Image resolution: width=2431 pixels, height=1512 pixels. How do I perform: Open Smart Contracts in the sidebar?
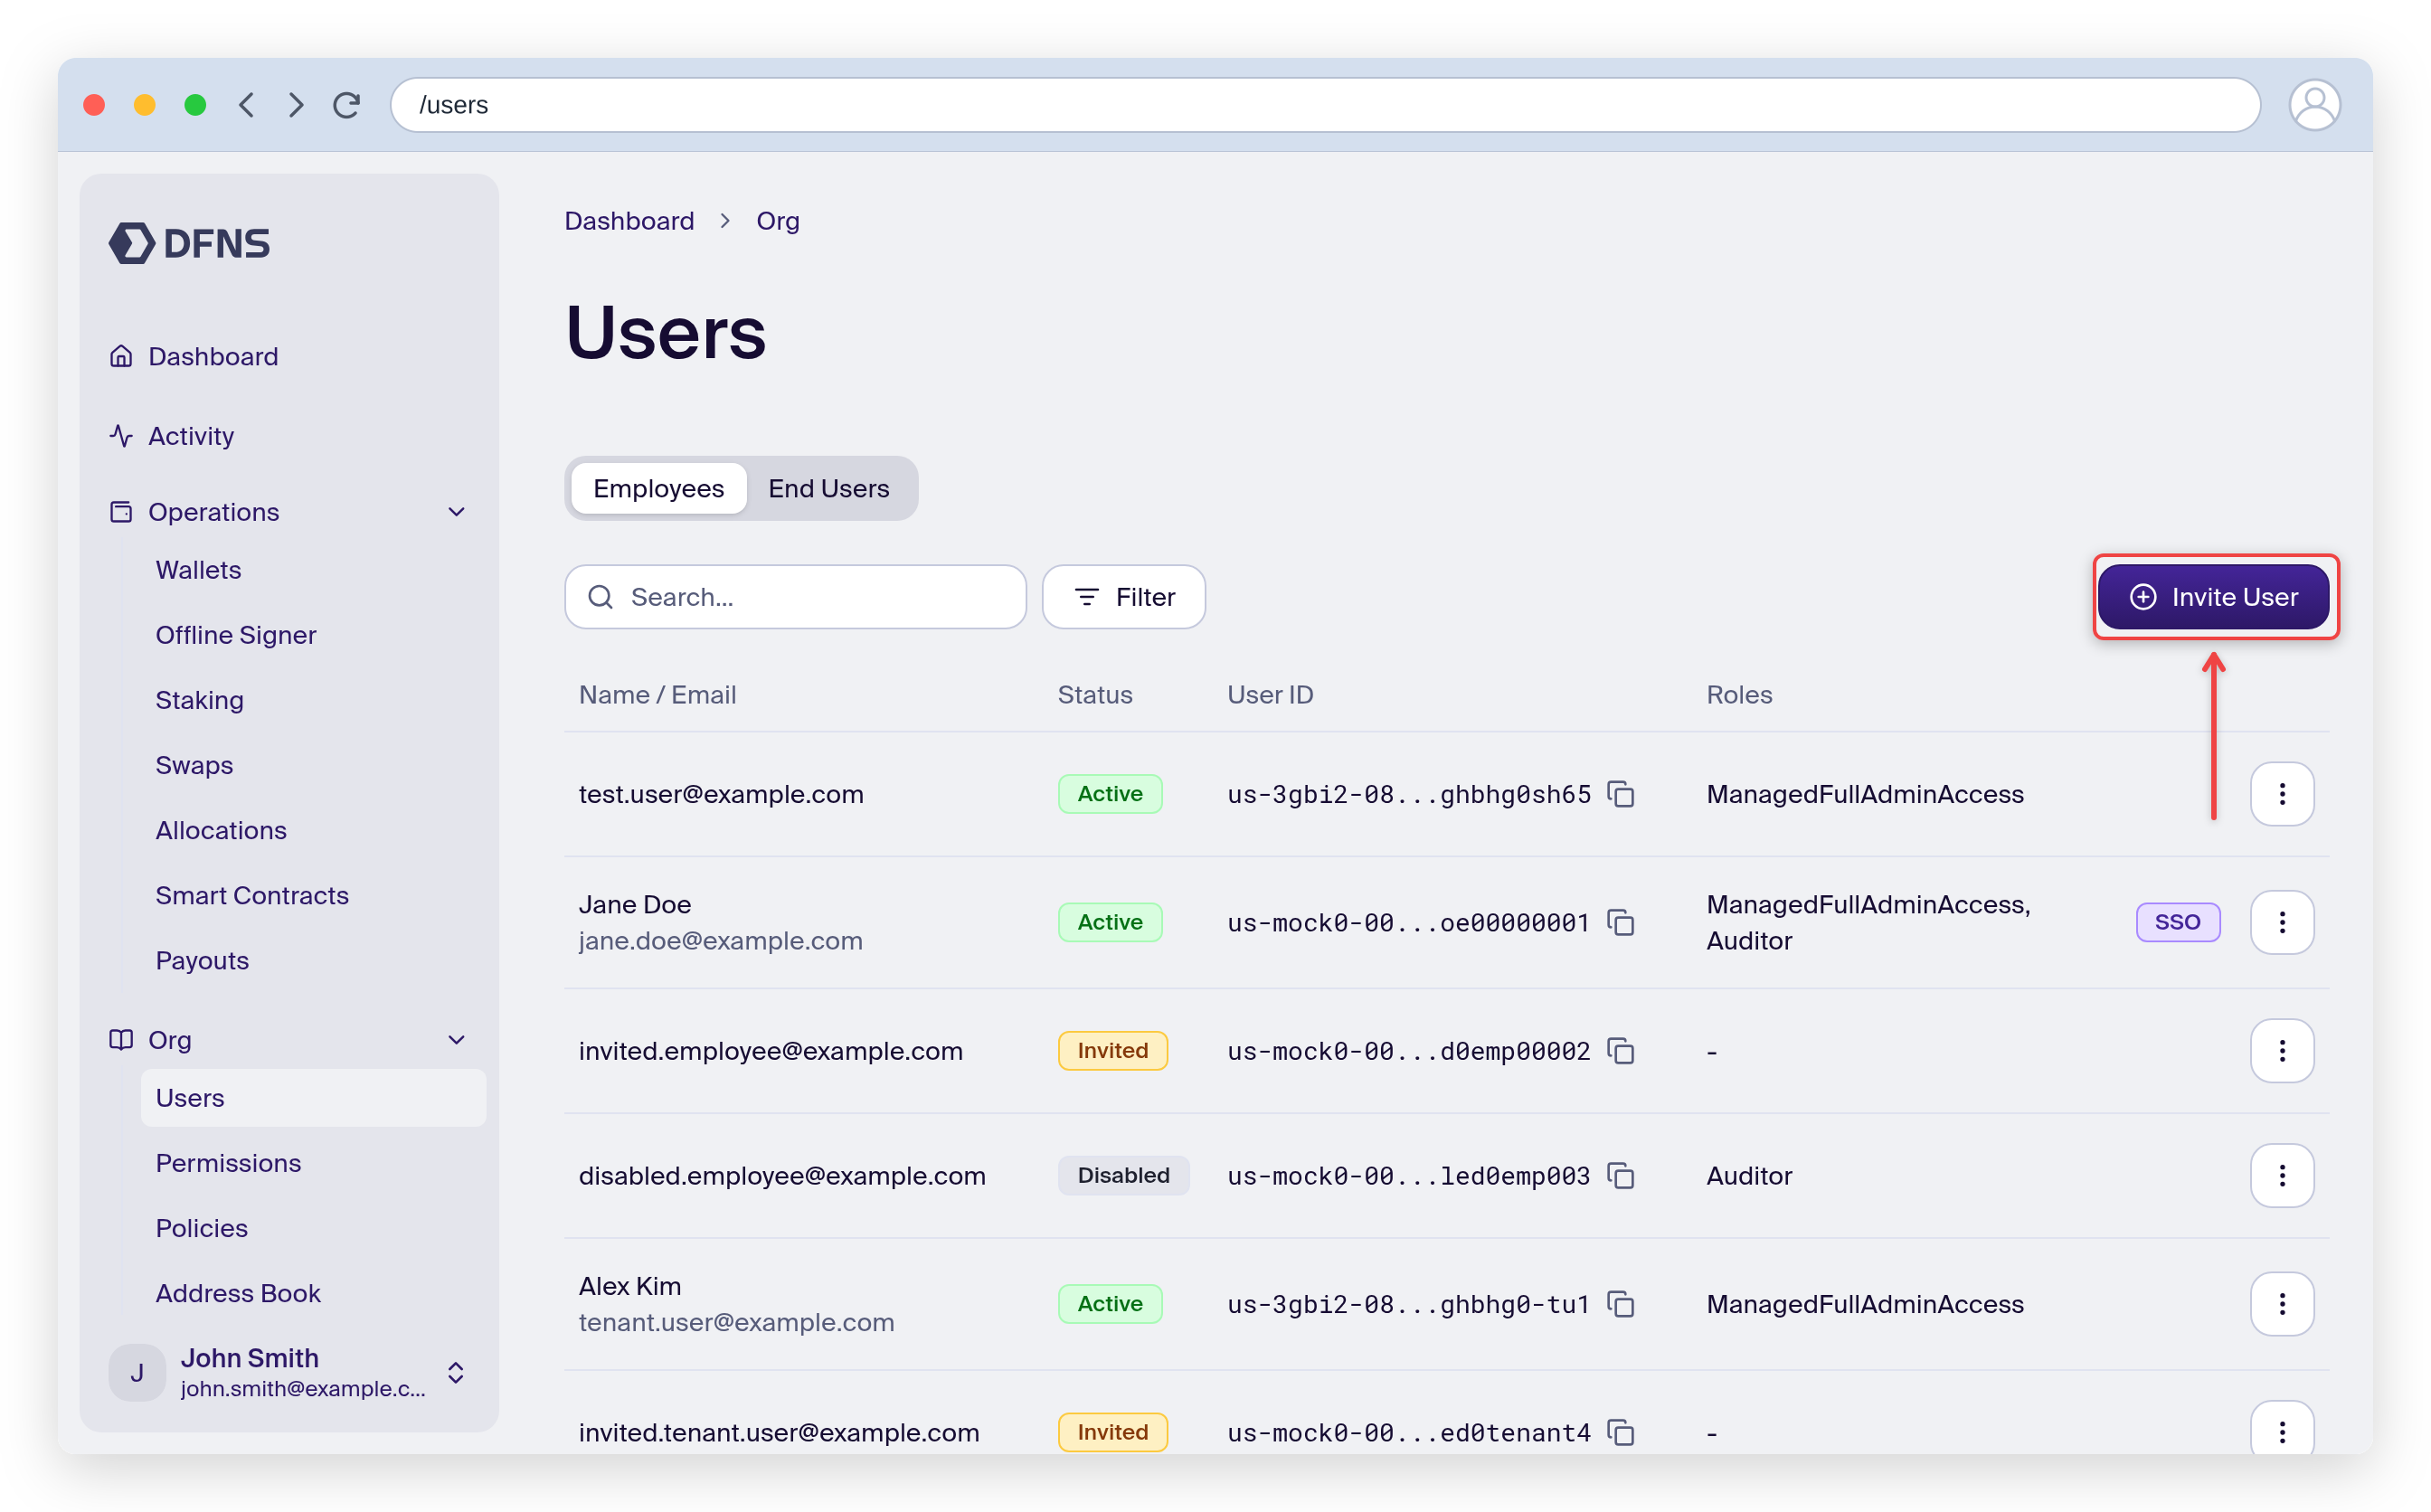(252, 895)
